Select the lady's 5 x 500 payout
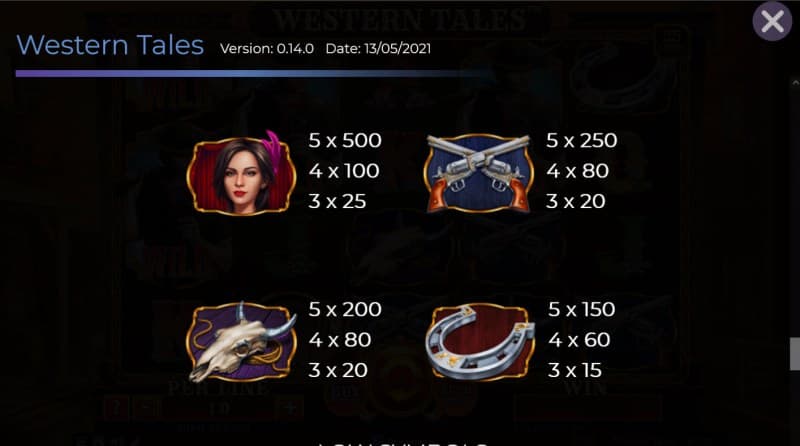This screenshot has height=446, width=800. click(x=345, y=140)
